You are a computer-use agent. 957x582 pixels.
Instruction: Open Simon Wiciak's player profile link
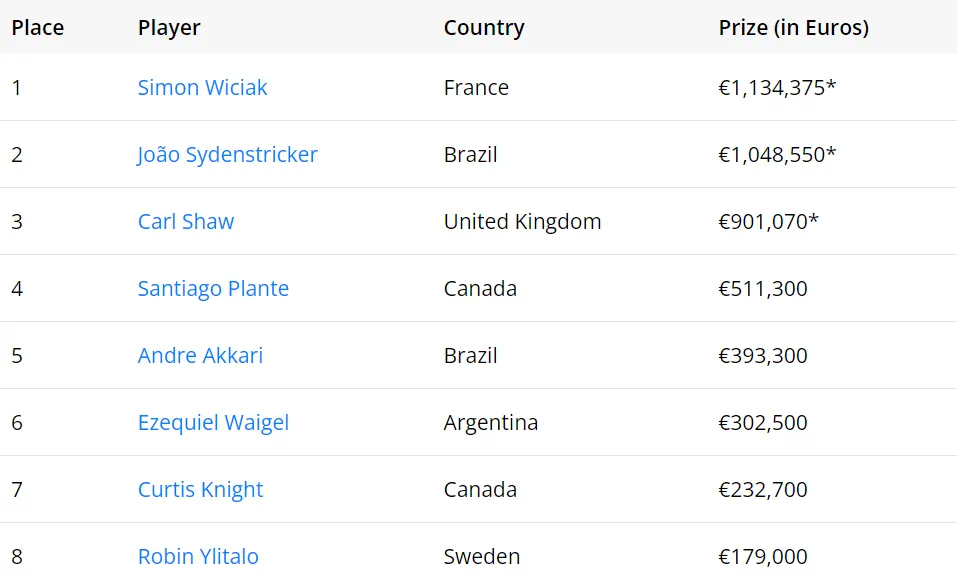202,88
